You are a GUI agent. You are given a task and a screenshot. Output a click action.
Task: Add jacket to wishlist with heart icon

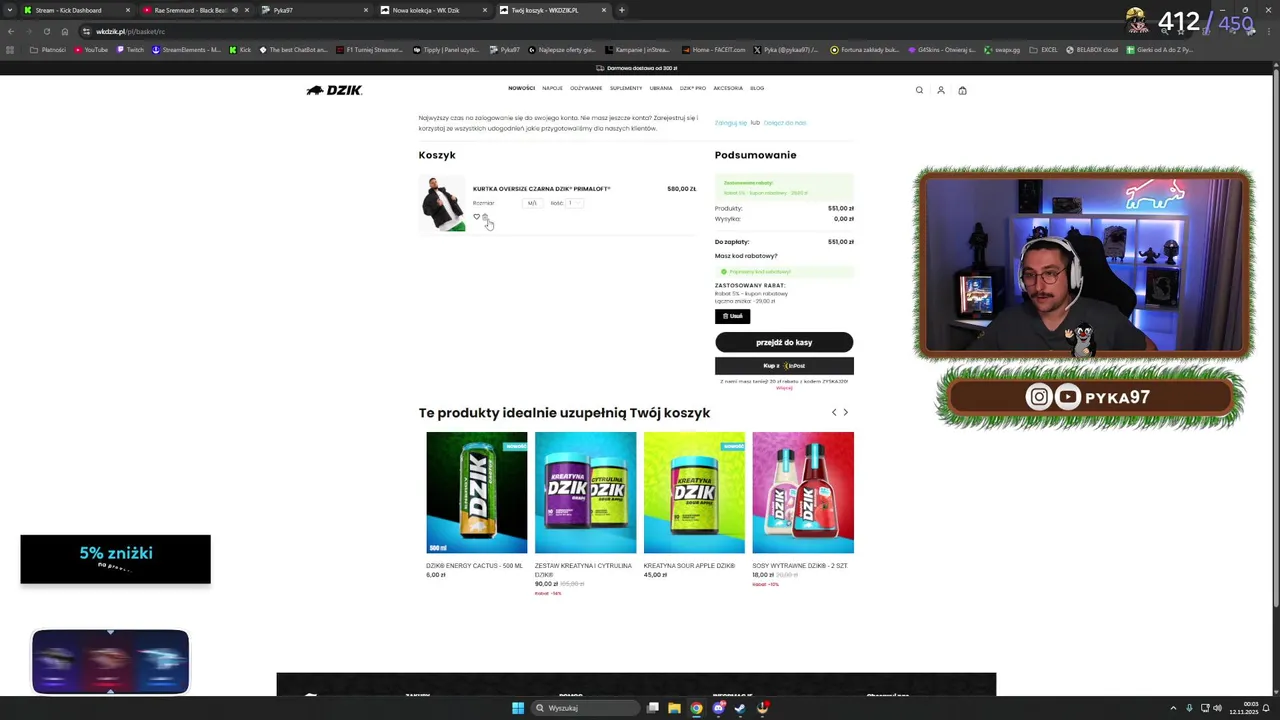[x=476, y=217]
